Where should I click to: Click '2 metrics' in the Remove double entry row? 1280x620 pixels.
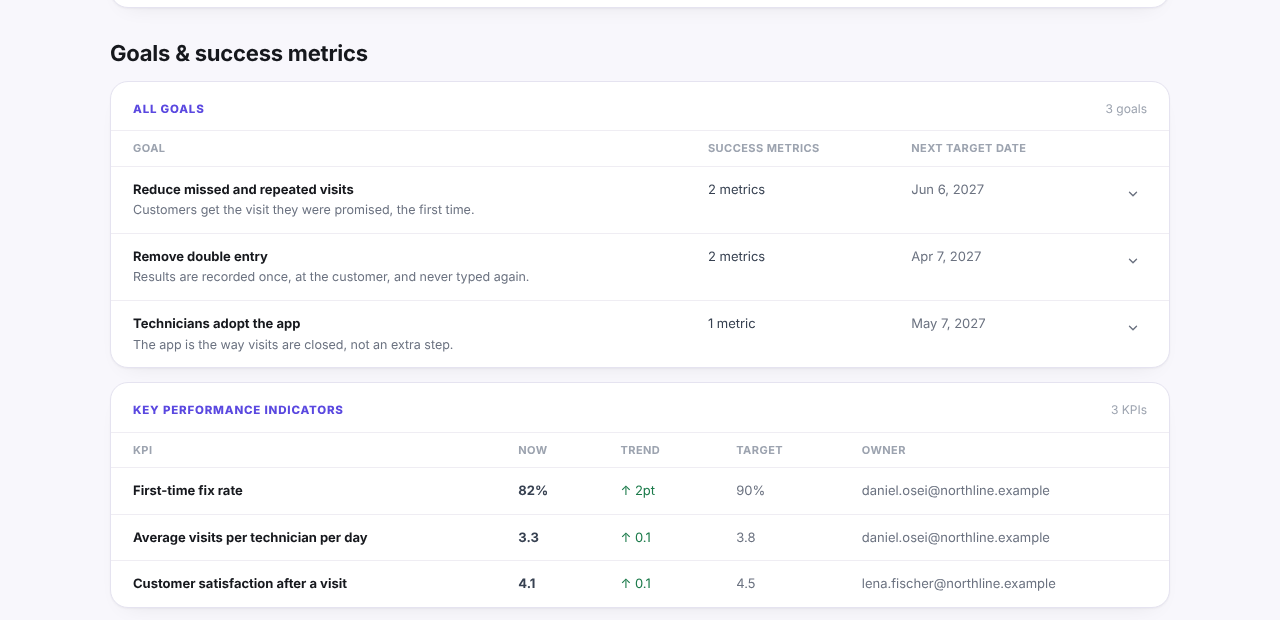click(736, 256)
